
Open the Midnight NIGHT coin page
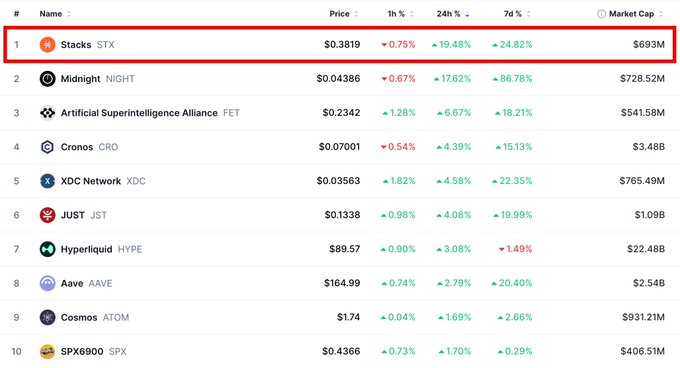[98, 79]
